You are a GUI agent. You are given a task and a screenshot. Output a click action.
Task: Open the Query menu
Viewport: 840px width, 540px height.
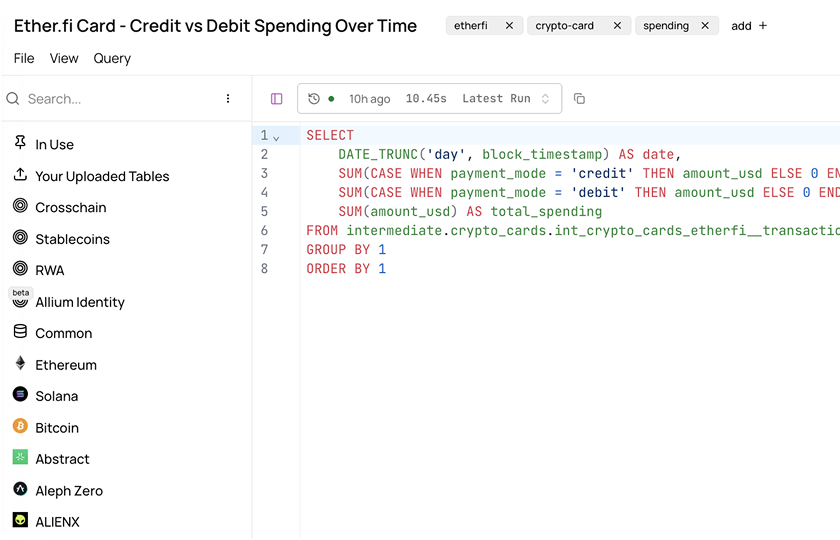(x=112, y=58)
